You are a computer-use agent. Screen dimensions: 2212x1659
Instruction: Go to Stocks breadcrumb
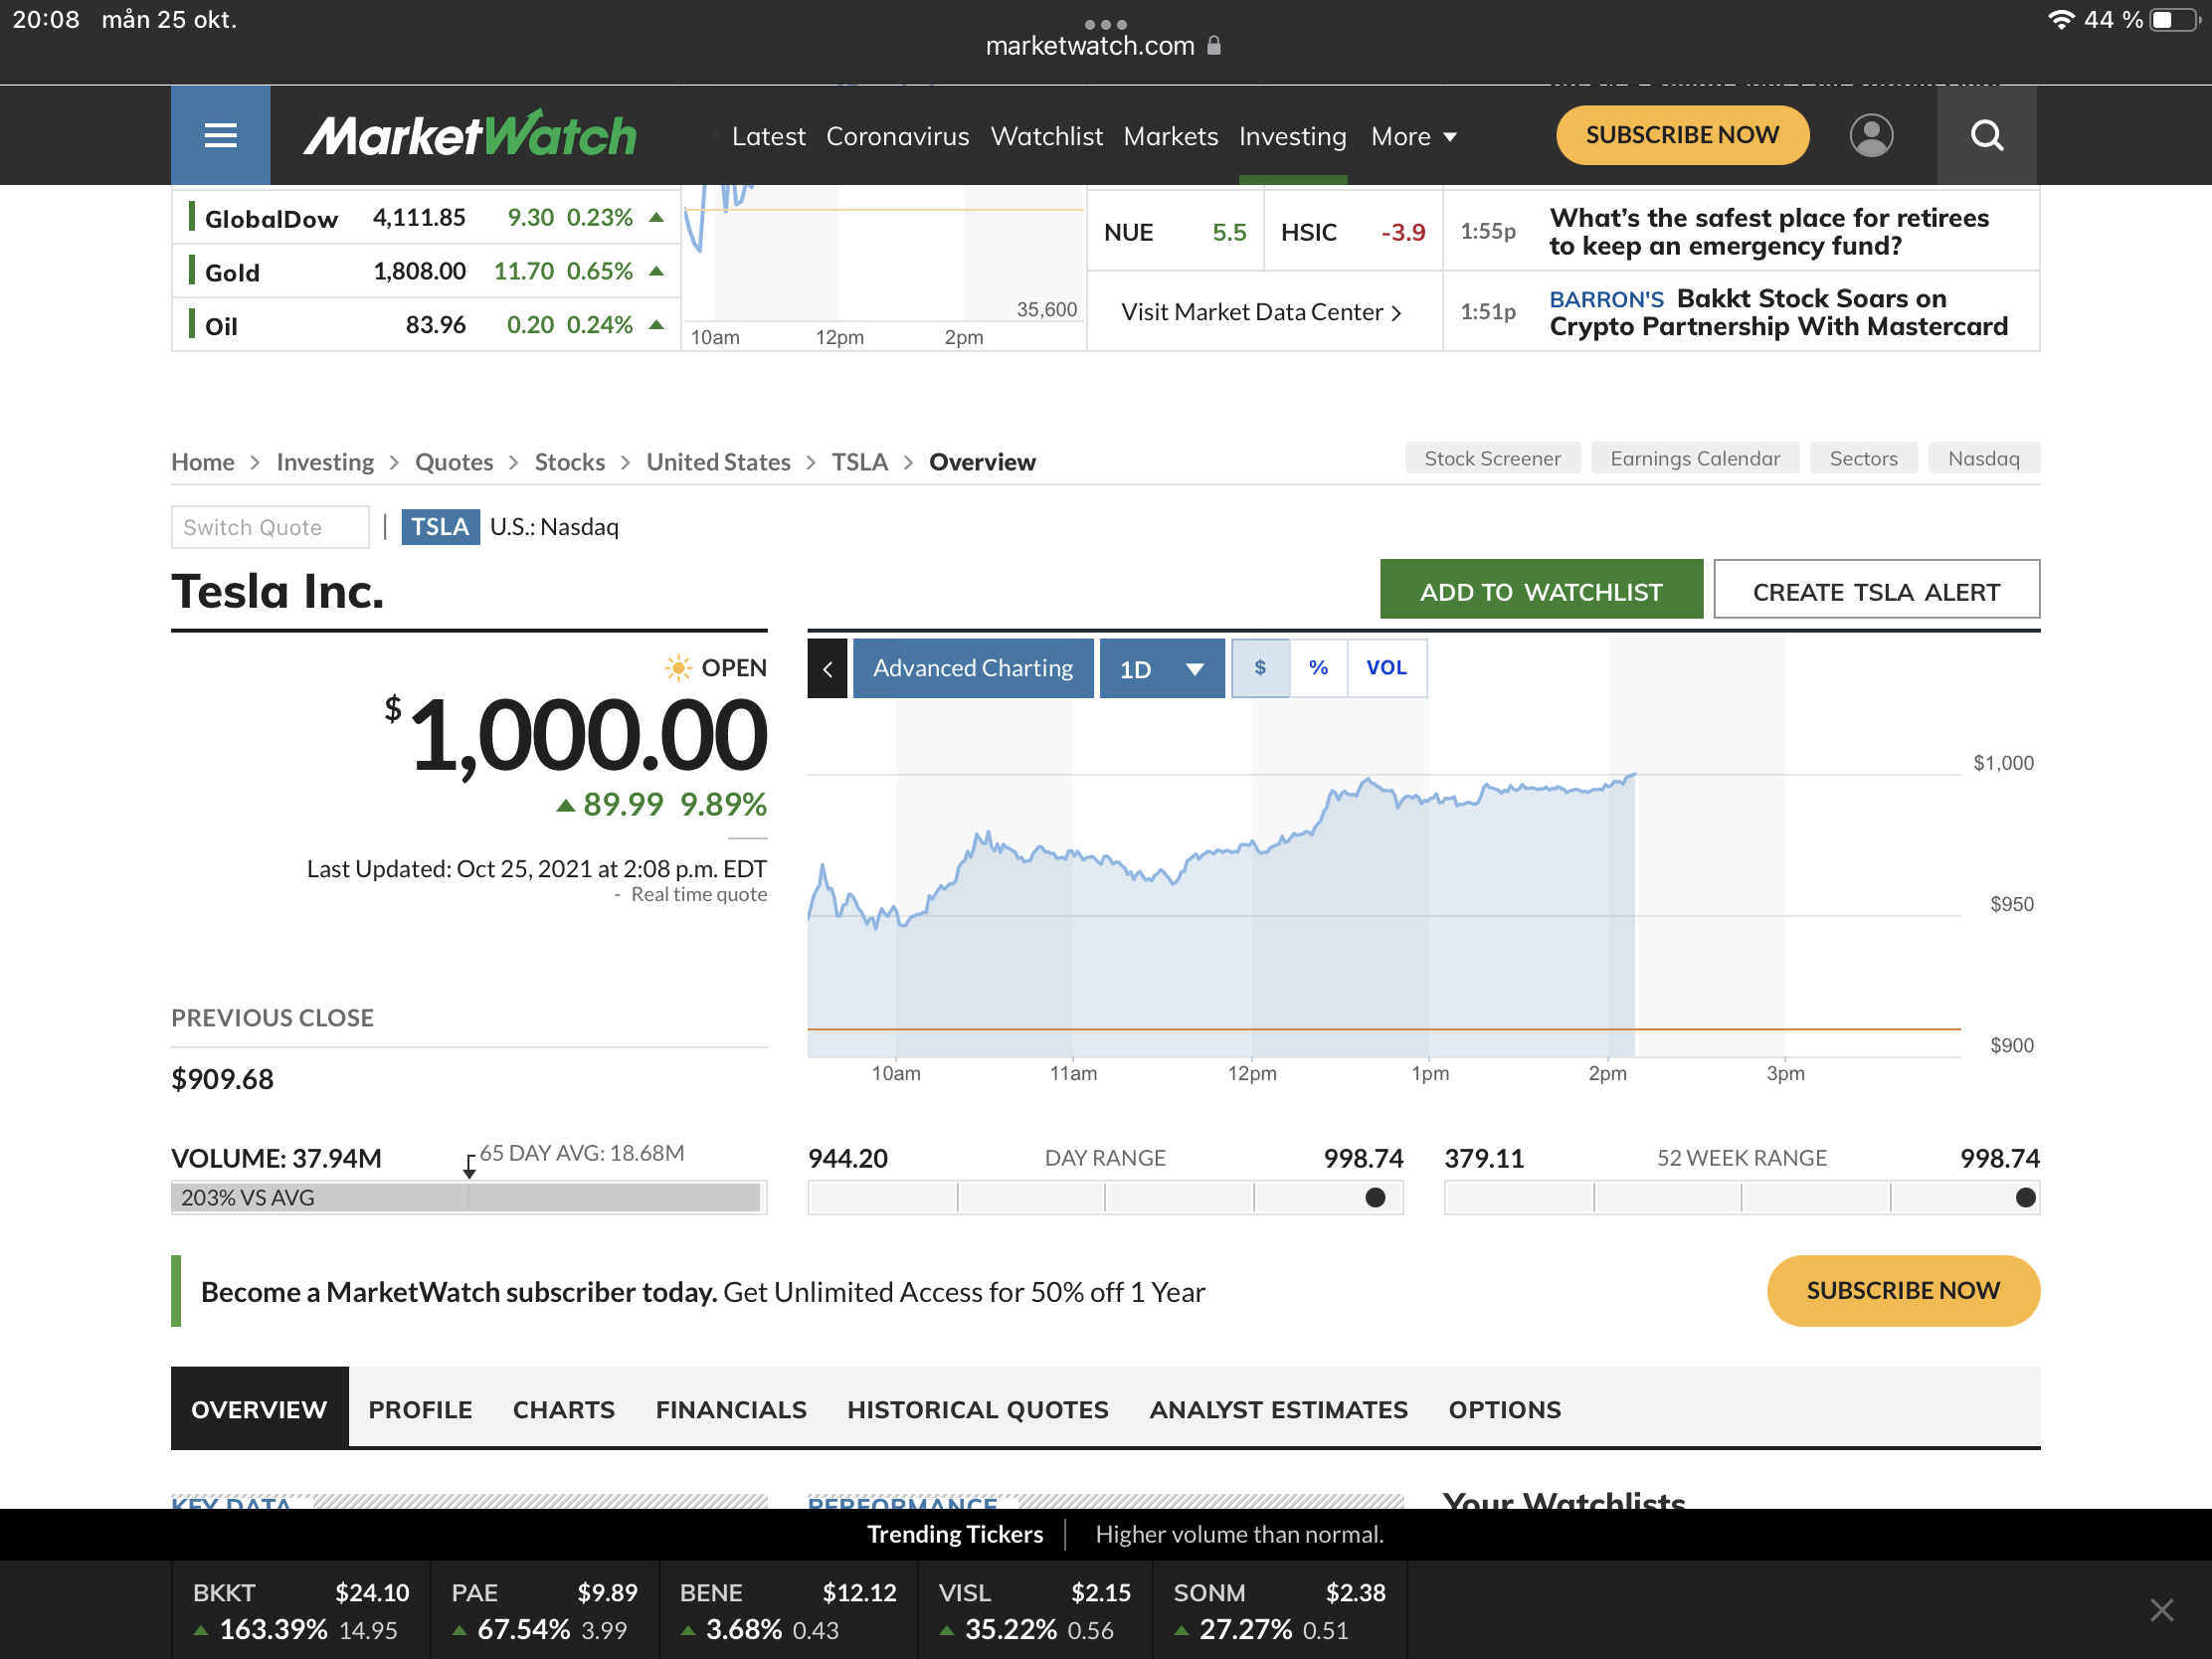coord(570,462)
